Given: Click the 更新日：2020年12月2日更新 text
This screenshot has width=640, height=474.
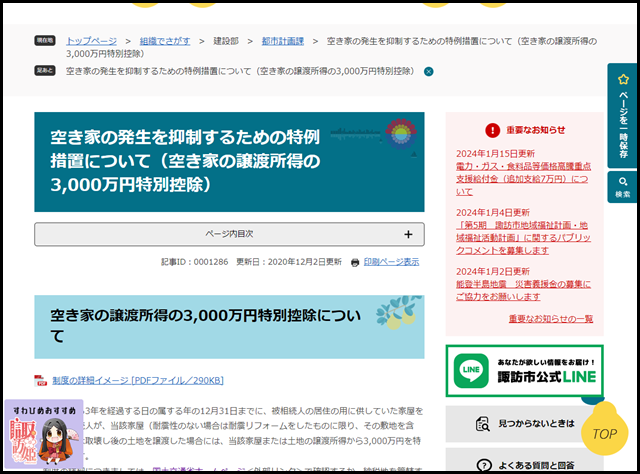Looking at the screenshot, I should coord(289,262).
